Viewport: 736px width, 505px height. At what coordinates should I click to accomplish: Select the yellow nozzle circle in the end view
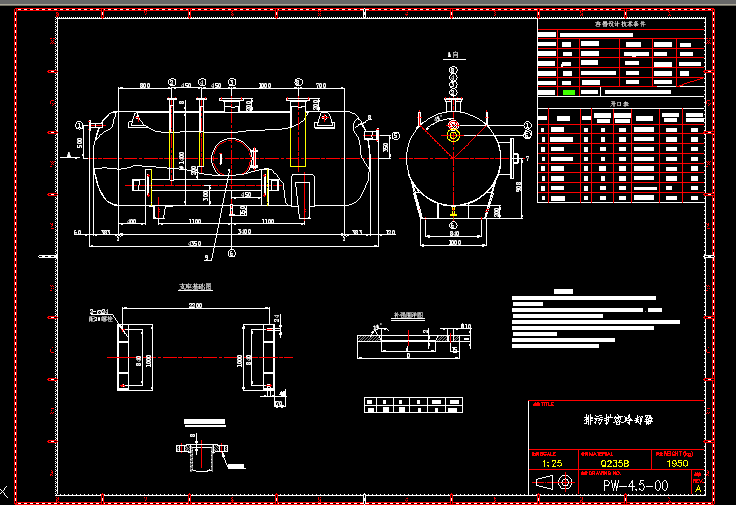tap(453, 133)
